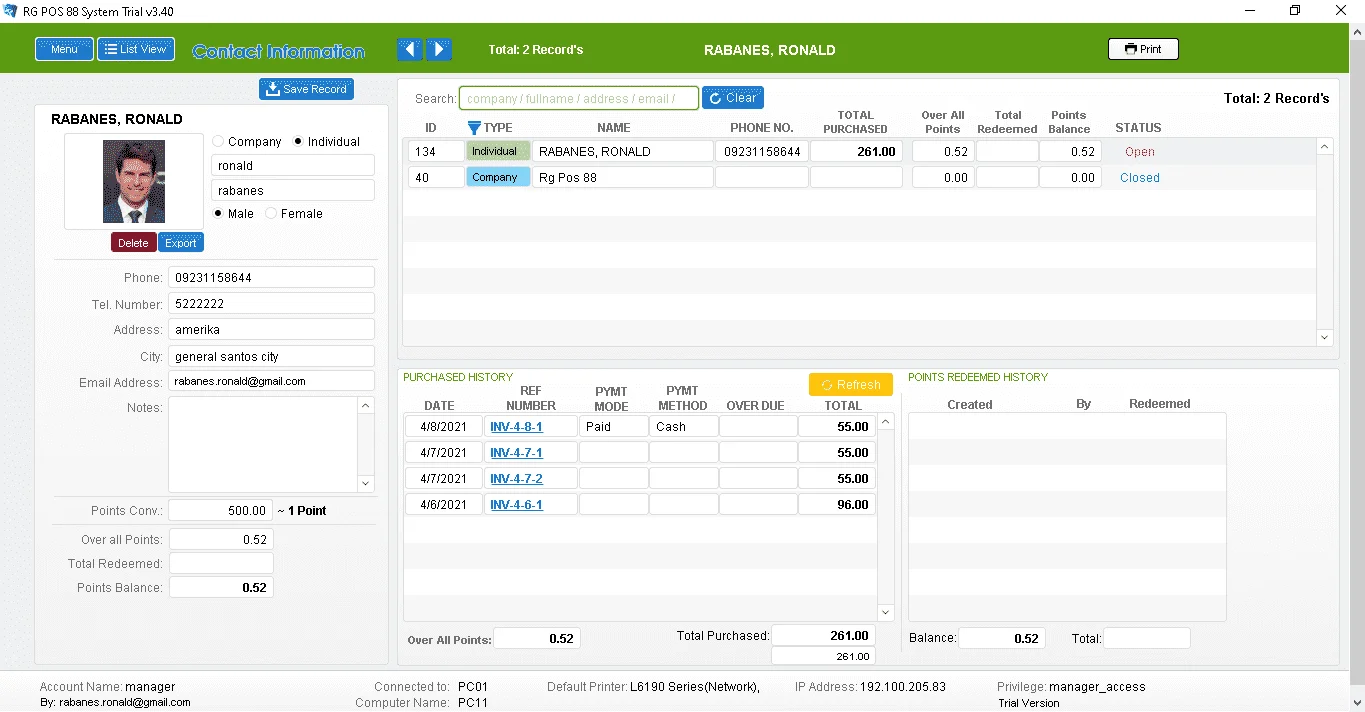This screenshot has width=1365, height=712.
Task: Open invoice INV-4-7-1
Action: [x=516, y=453]
